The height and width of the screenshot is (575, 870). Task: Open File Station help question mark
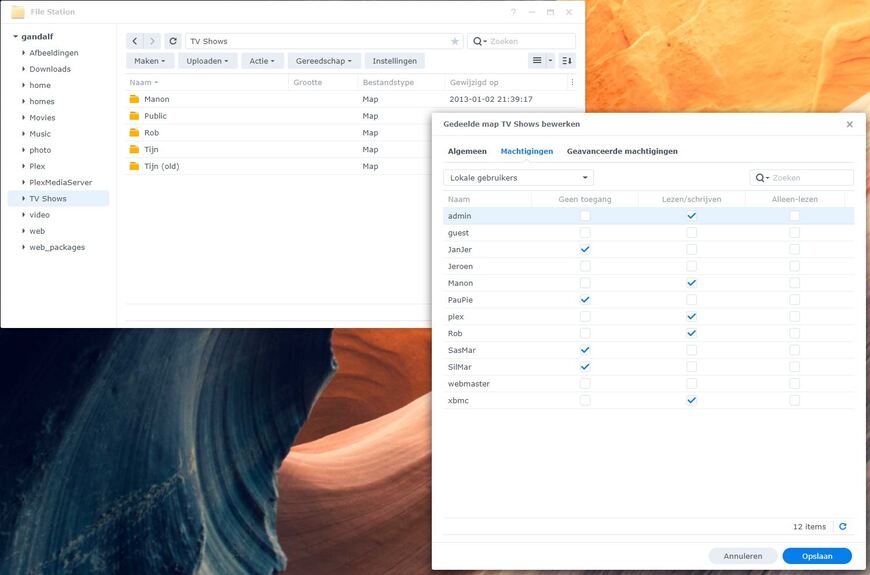click(x=513, y=12)
